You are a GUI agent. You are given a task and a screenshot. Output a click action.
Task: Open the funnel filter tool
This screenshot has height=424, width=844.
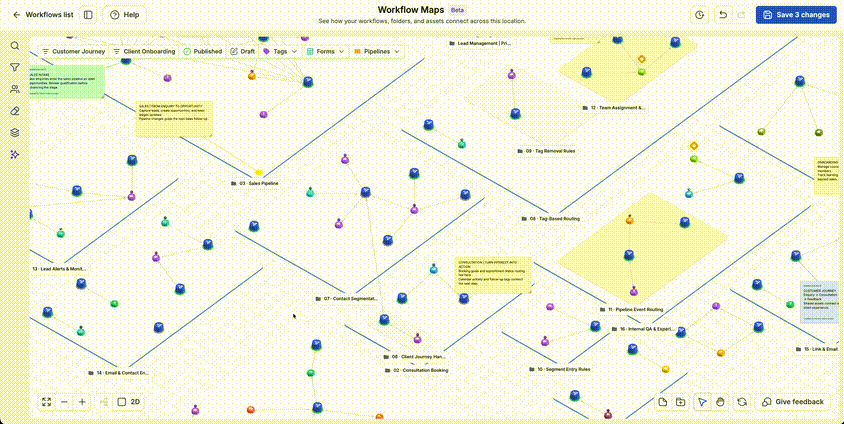point(15,67)
